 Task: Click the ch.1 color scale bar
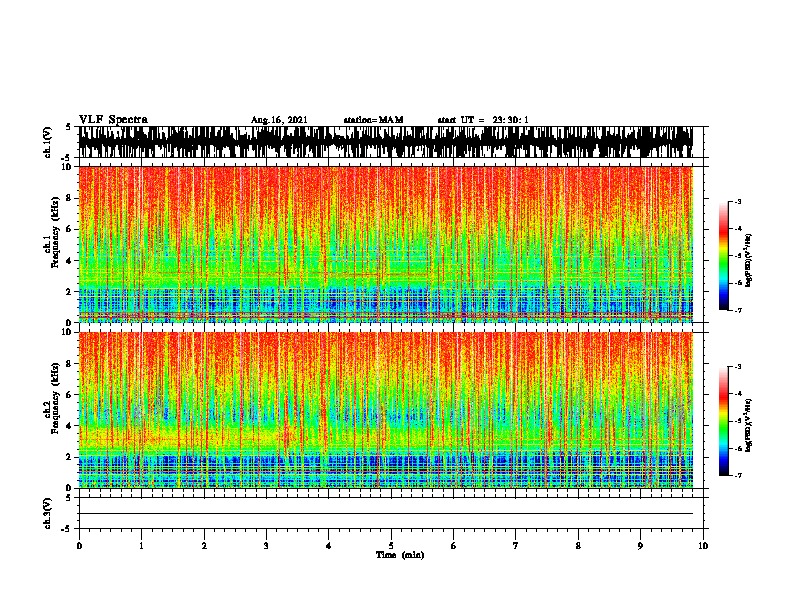[724, 256]
